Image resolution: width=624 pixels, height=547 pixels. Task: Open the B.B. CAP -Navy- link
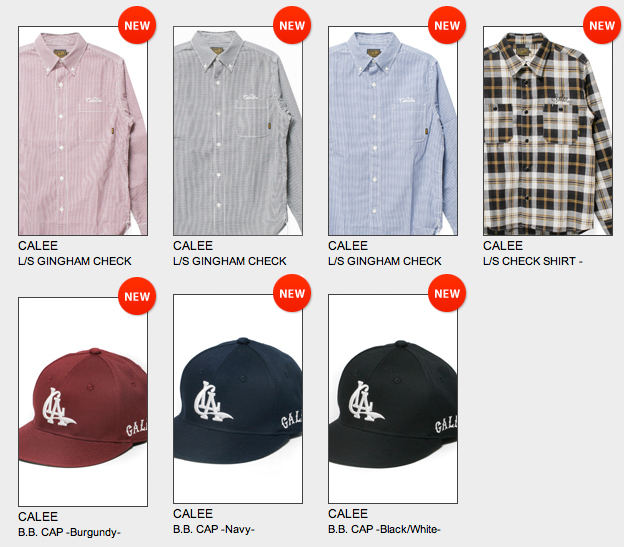tap(214, 529)
